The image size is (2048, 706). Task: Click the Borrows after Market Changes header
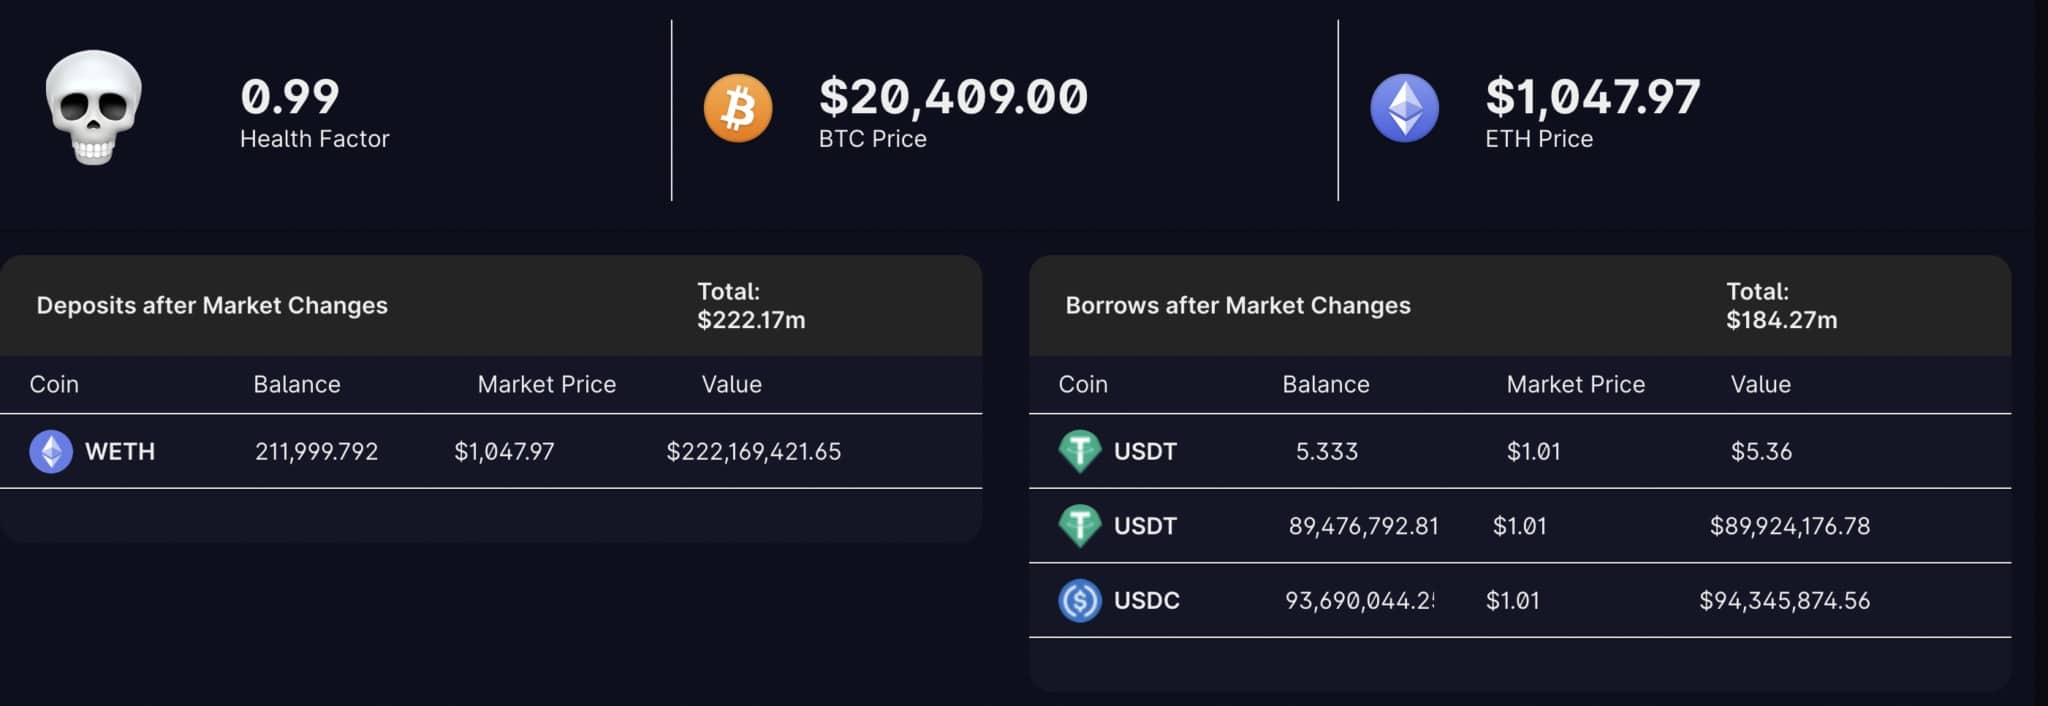click(1238, 305)
